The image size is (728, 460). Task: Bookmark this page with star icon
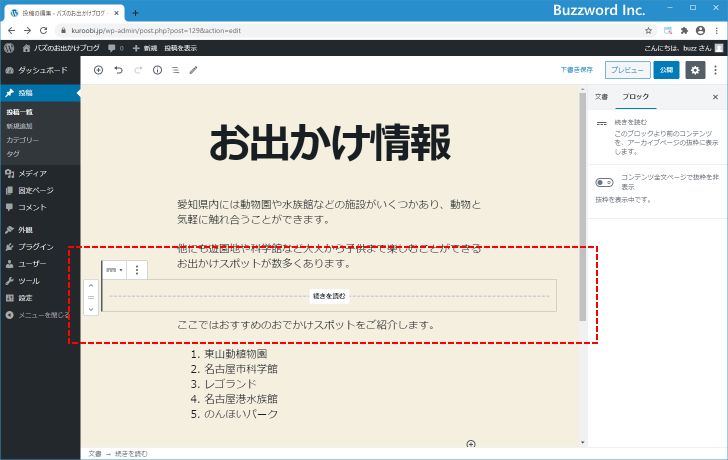tap(648, 31)
